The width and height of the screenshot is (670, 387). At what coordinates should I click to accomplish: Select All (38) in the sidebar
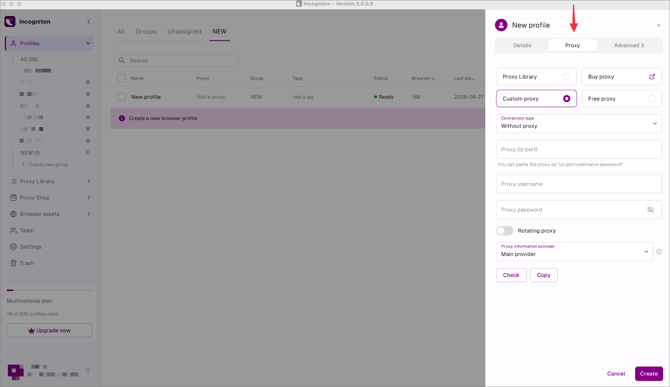(29, 59)
